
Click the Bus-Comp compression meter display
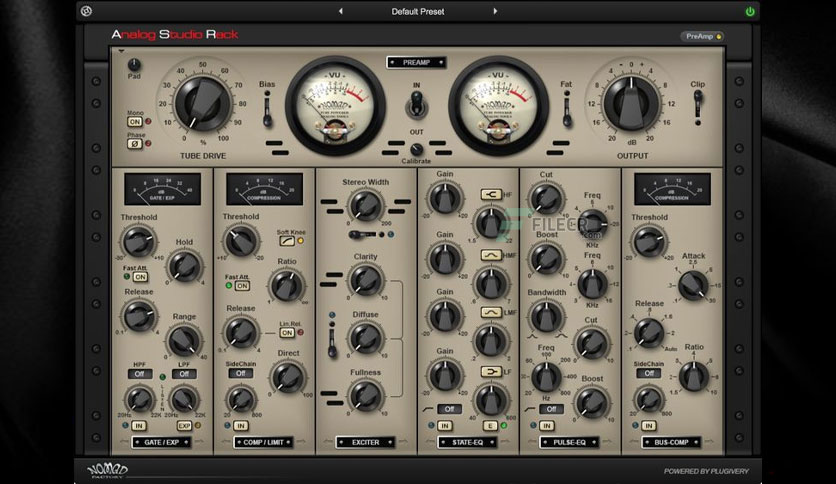click(672, 189)
